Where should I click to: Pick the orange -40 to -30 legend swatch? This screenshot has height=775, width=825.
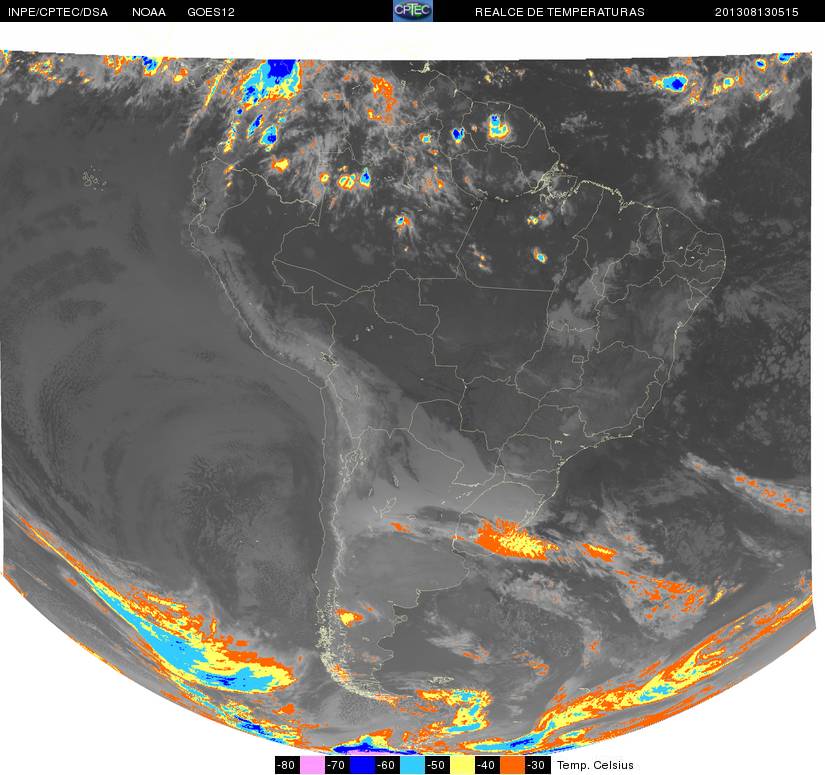tap(513, 765)
